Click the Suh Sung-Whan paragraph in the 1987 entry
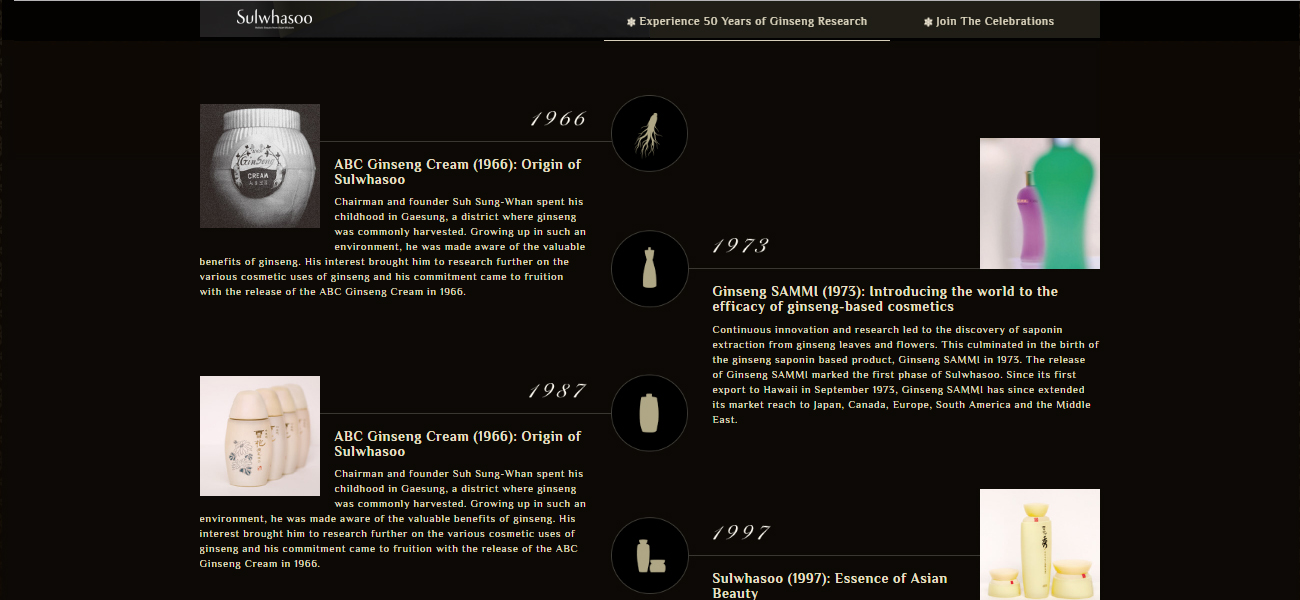 [393, 519]
